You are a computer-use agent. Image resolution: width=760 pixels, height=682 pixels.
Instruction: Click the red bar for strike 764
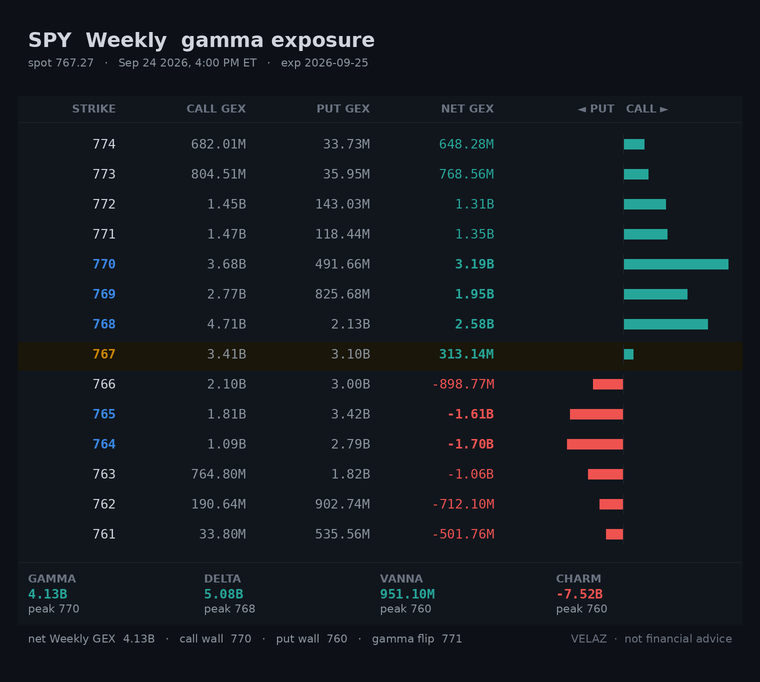595,444
